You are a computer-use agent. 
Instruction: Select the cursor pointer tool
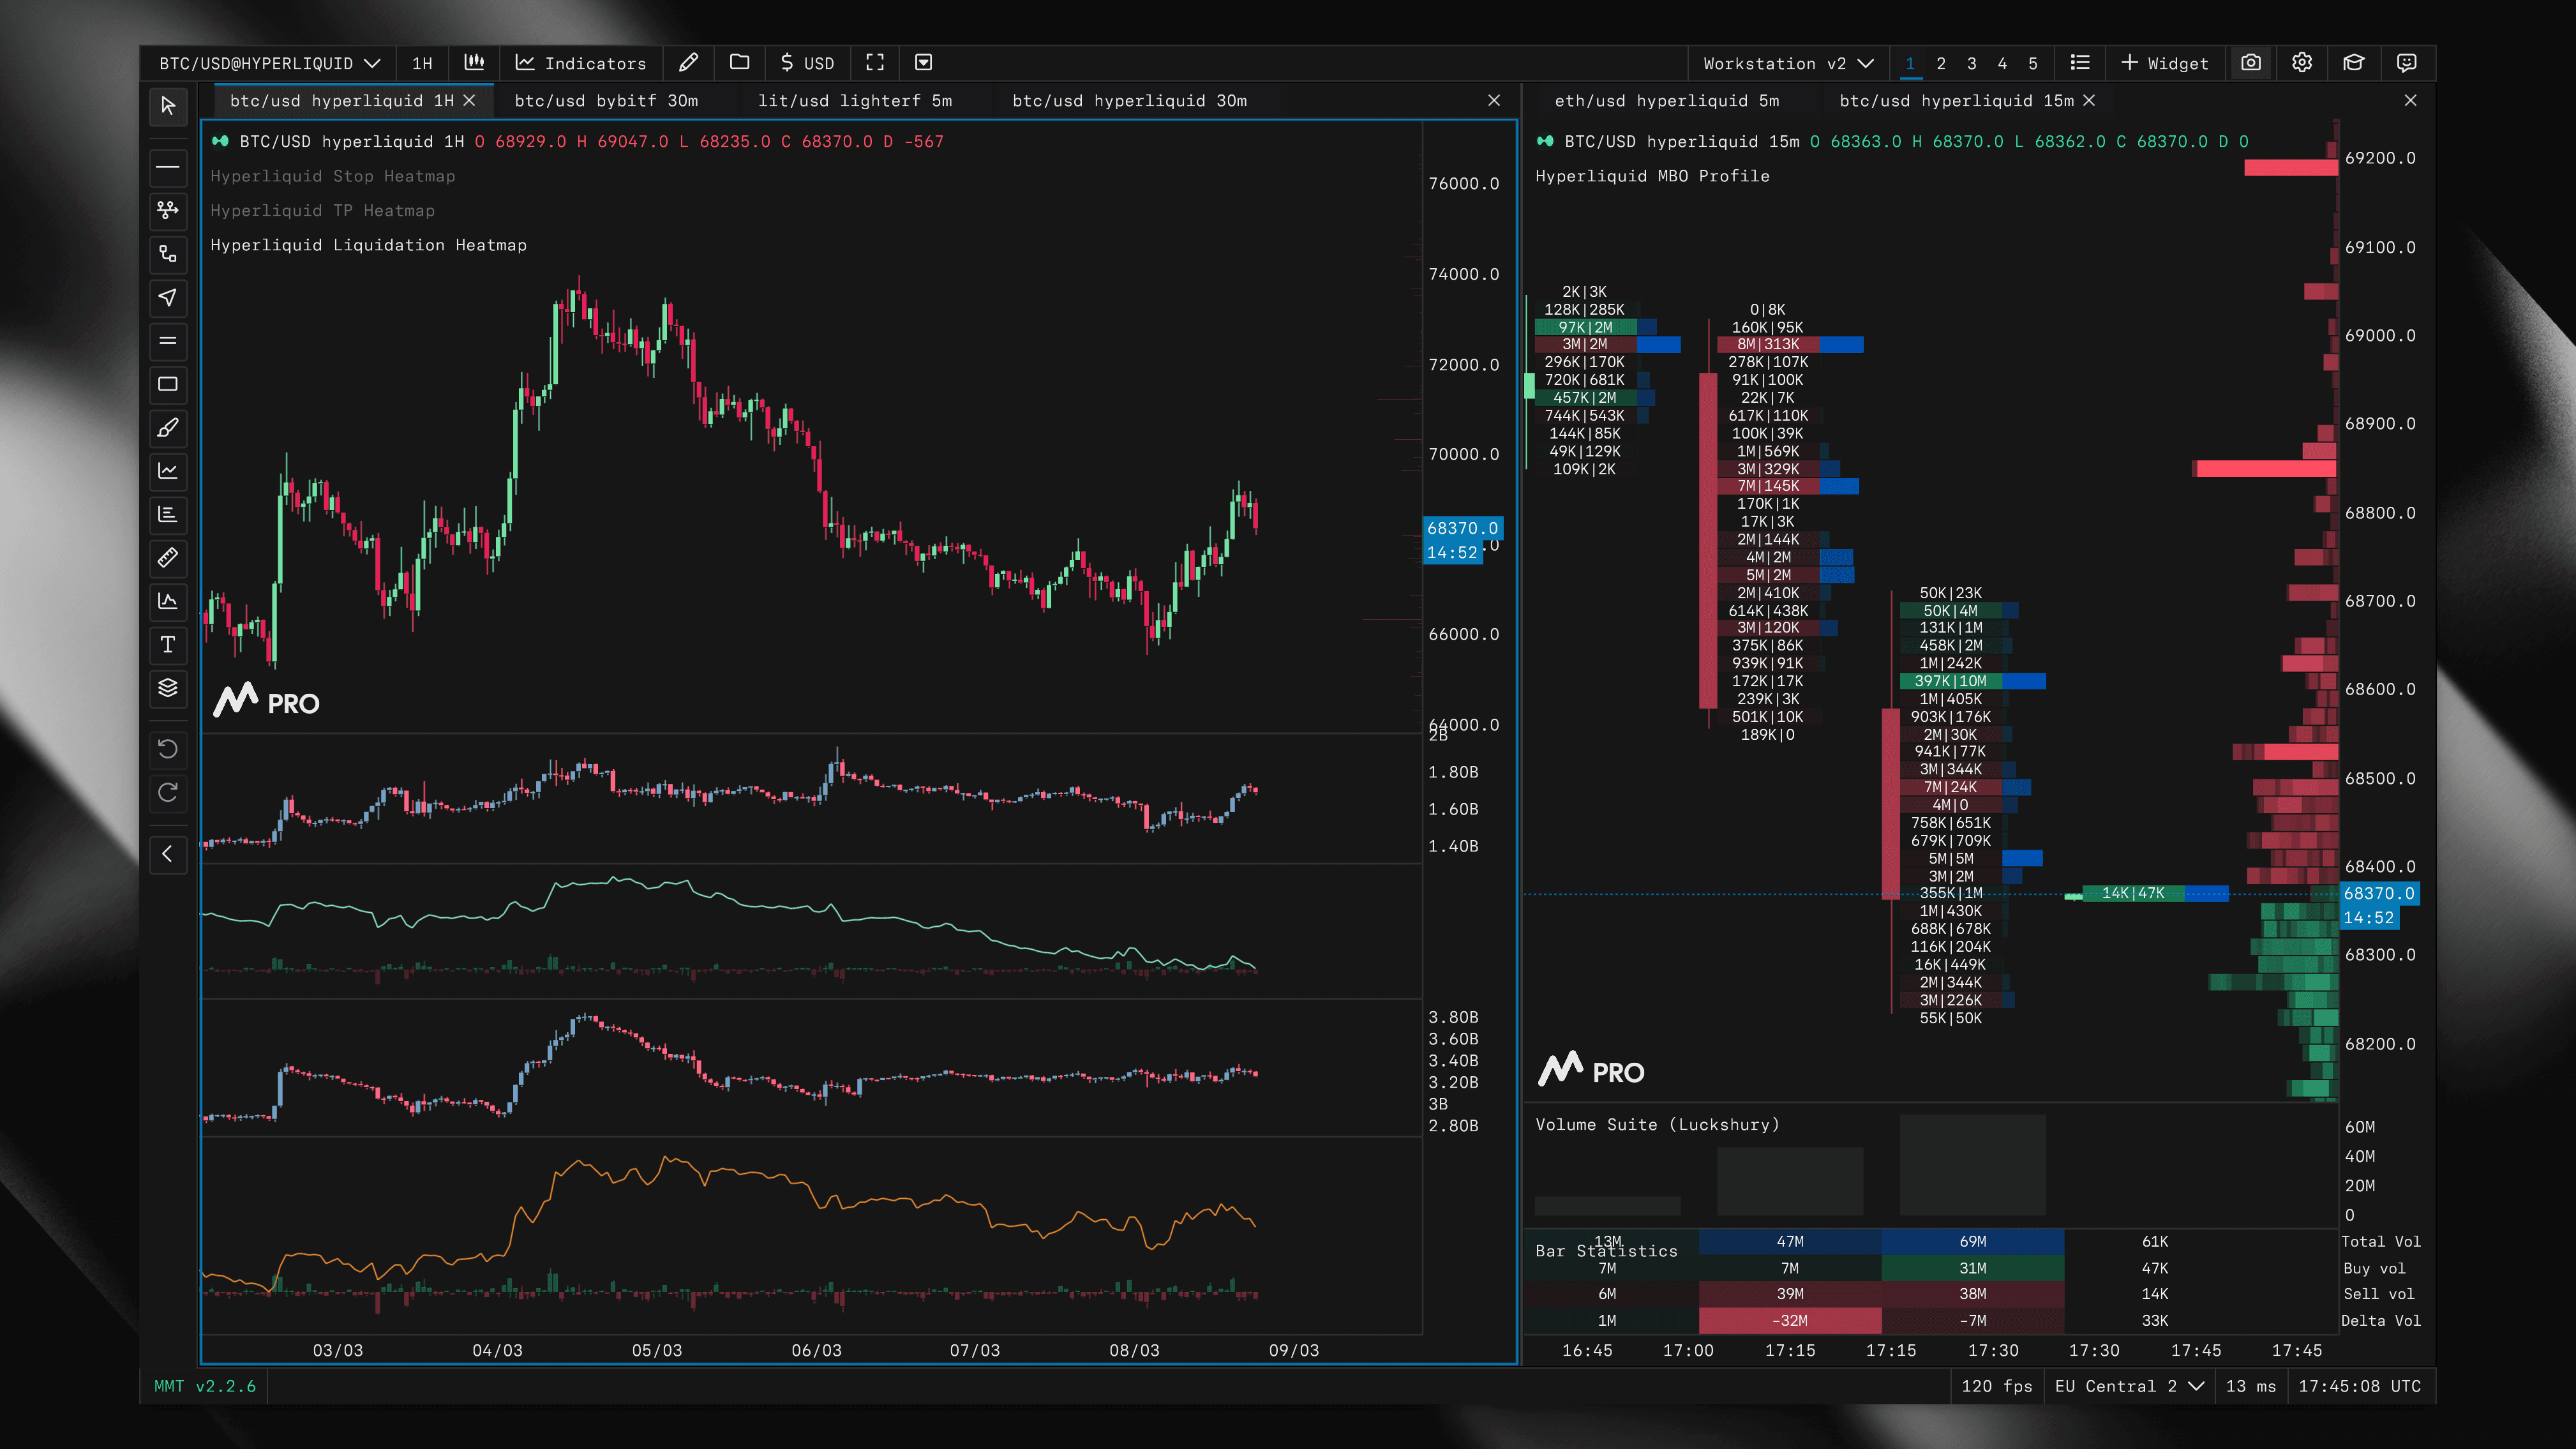(168, 106)
